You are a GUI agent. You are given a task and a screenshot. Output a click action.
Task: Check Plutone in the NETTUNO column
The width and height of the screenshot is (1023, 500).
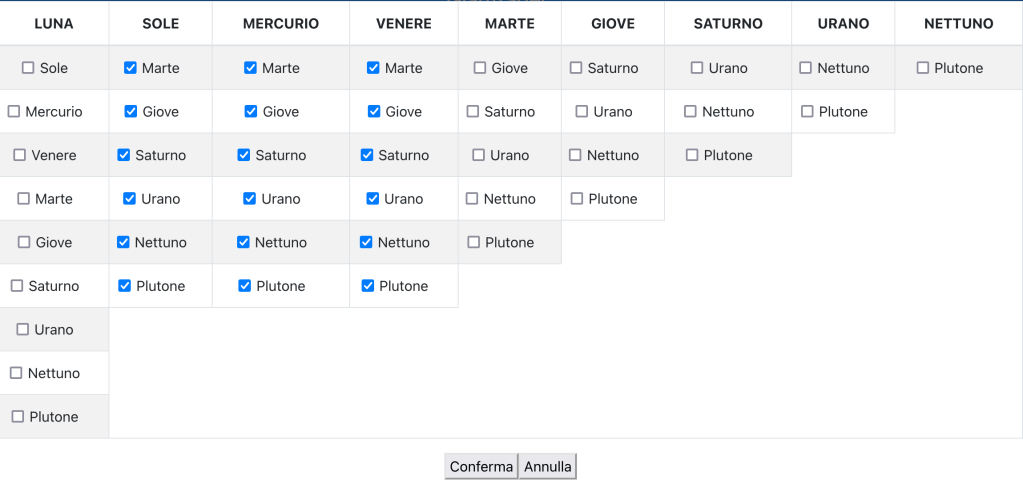tap(923, 68)
